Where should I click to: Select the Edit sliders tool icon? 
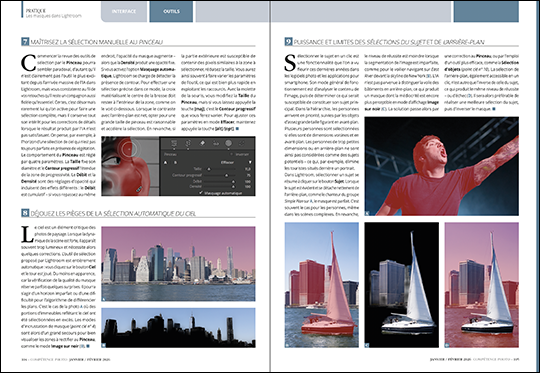tap(174, 143)
